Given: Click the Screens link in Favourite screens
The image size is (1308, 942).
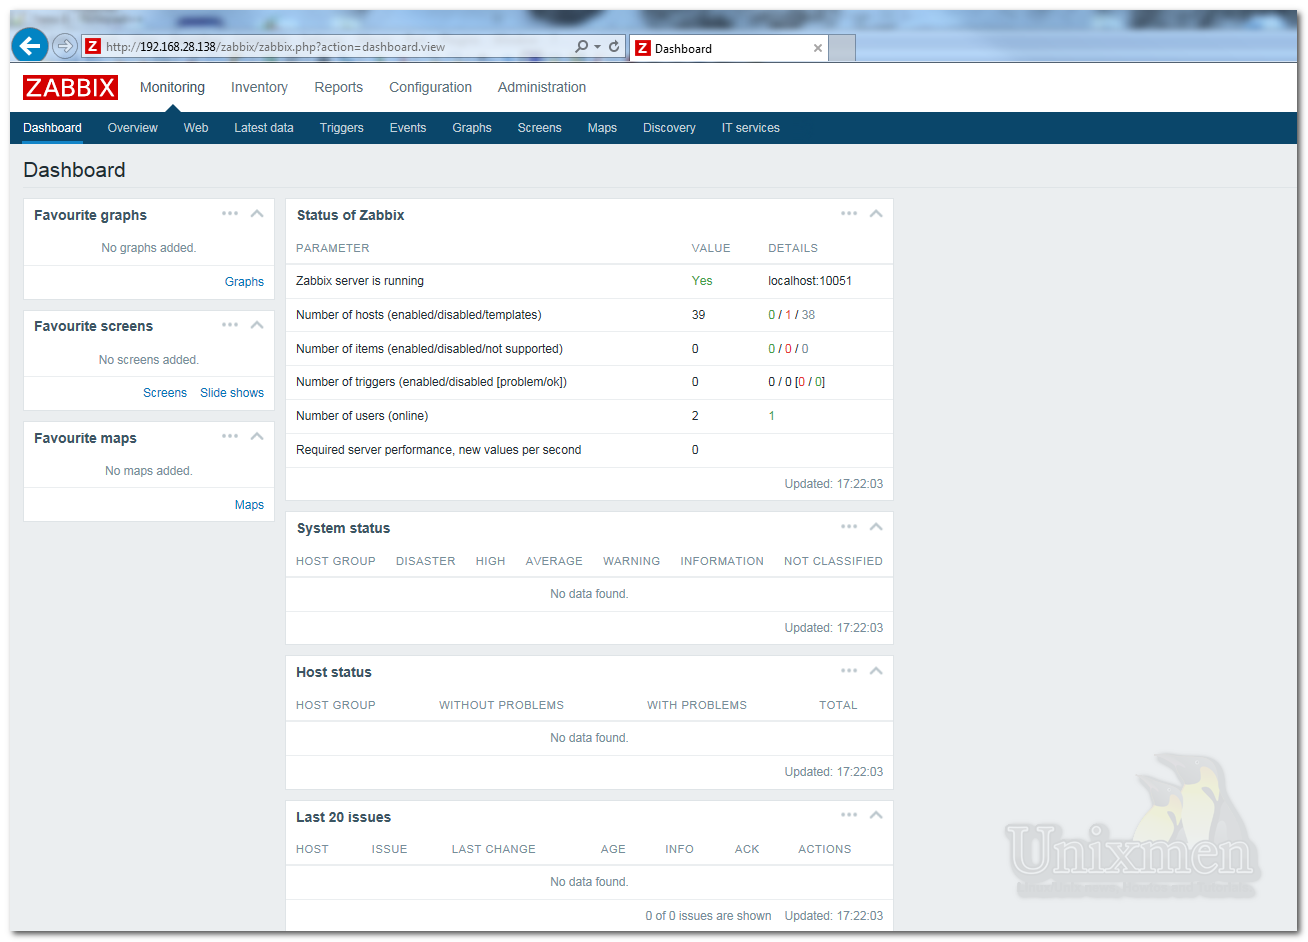Looking at the screenshot, I should 165,393.
